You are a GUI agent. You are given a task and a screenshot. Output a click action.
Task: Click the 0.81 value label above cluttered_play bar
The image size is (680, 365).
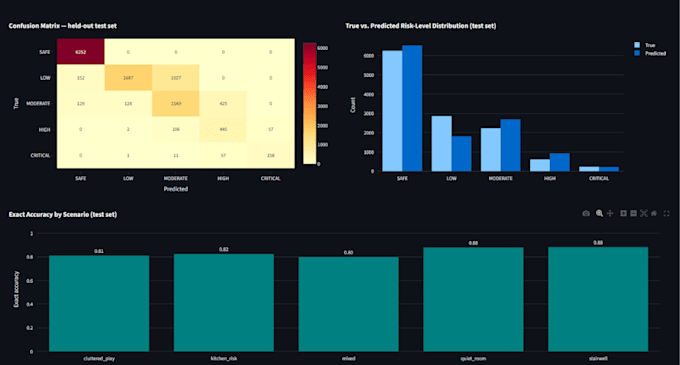(99, 251)
